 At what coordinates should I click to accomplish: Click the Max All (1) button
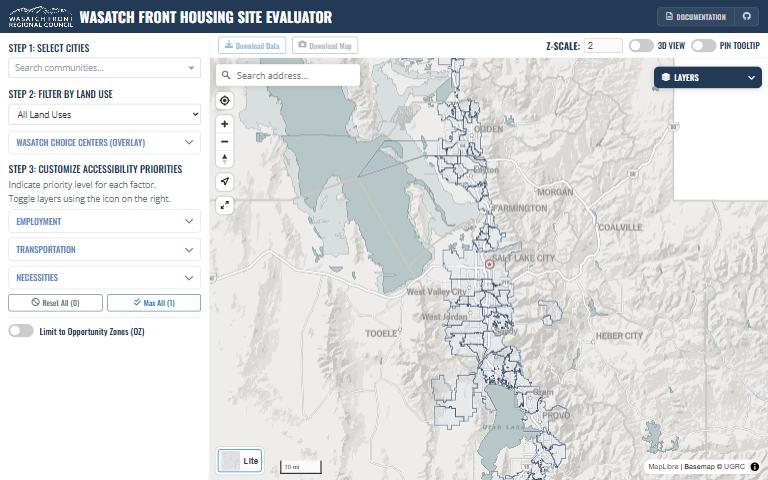[154, 303]
